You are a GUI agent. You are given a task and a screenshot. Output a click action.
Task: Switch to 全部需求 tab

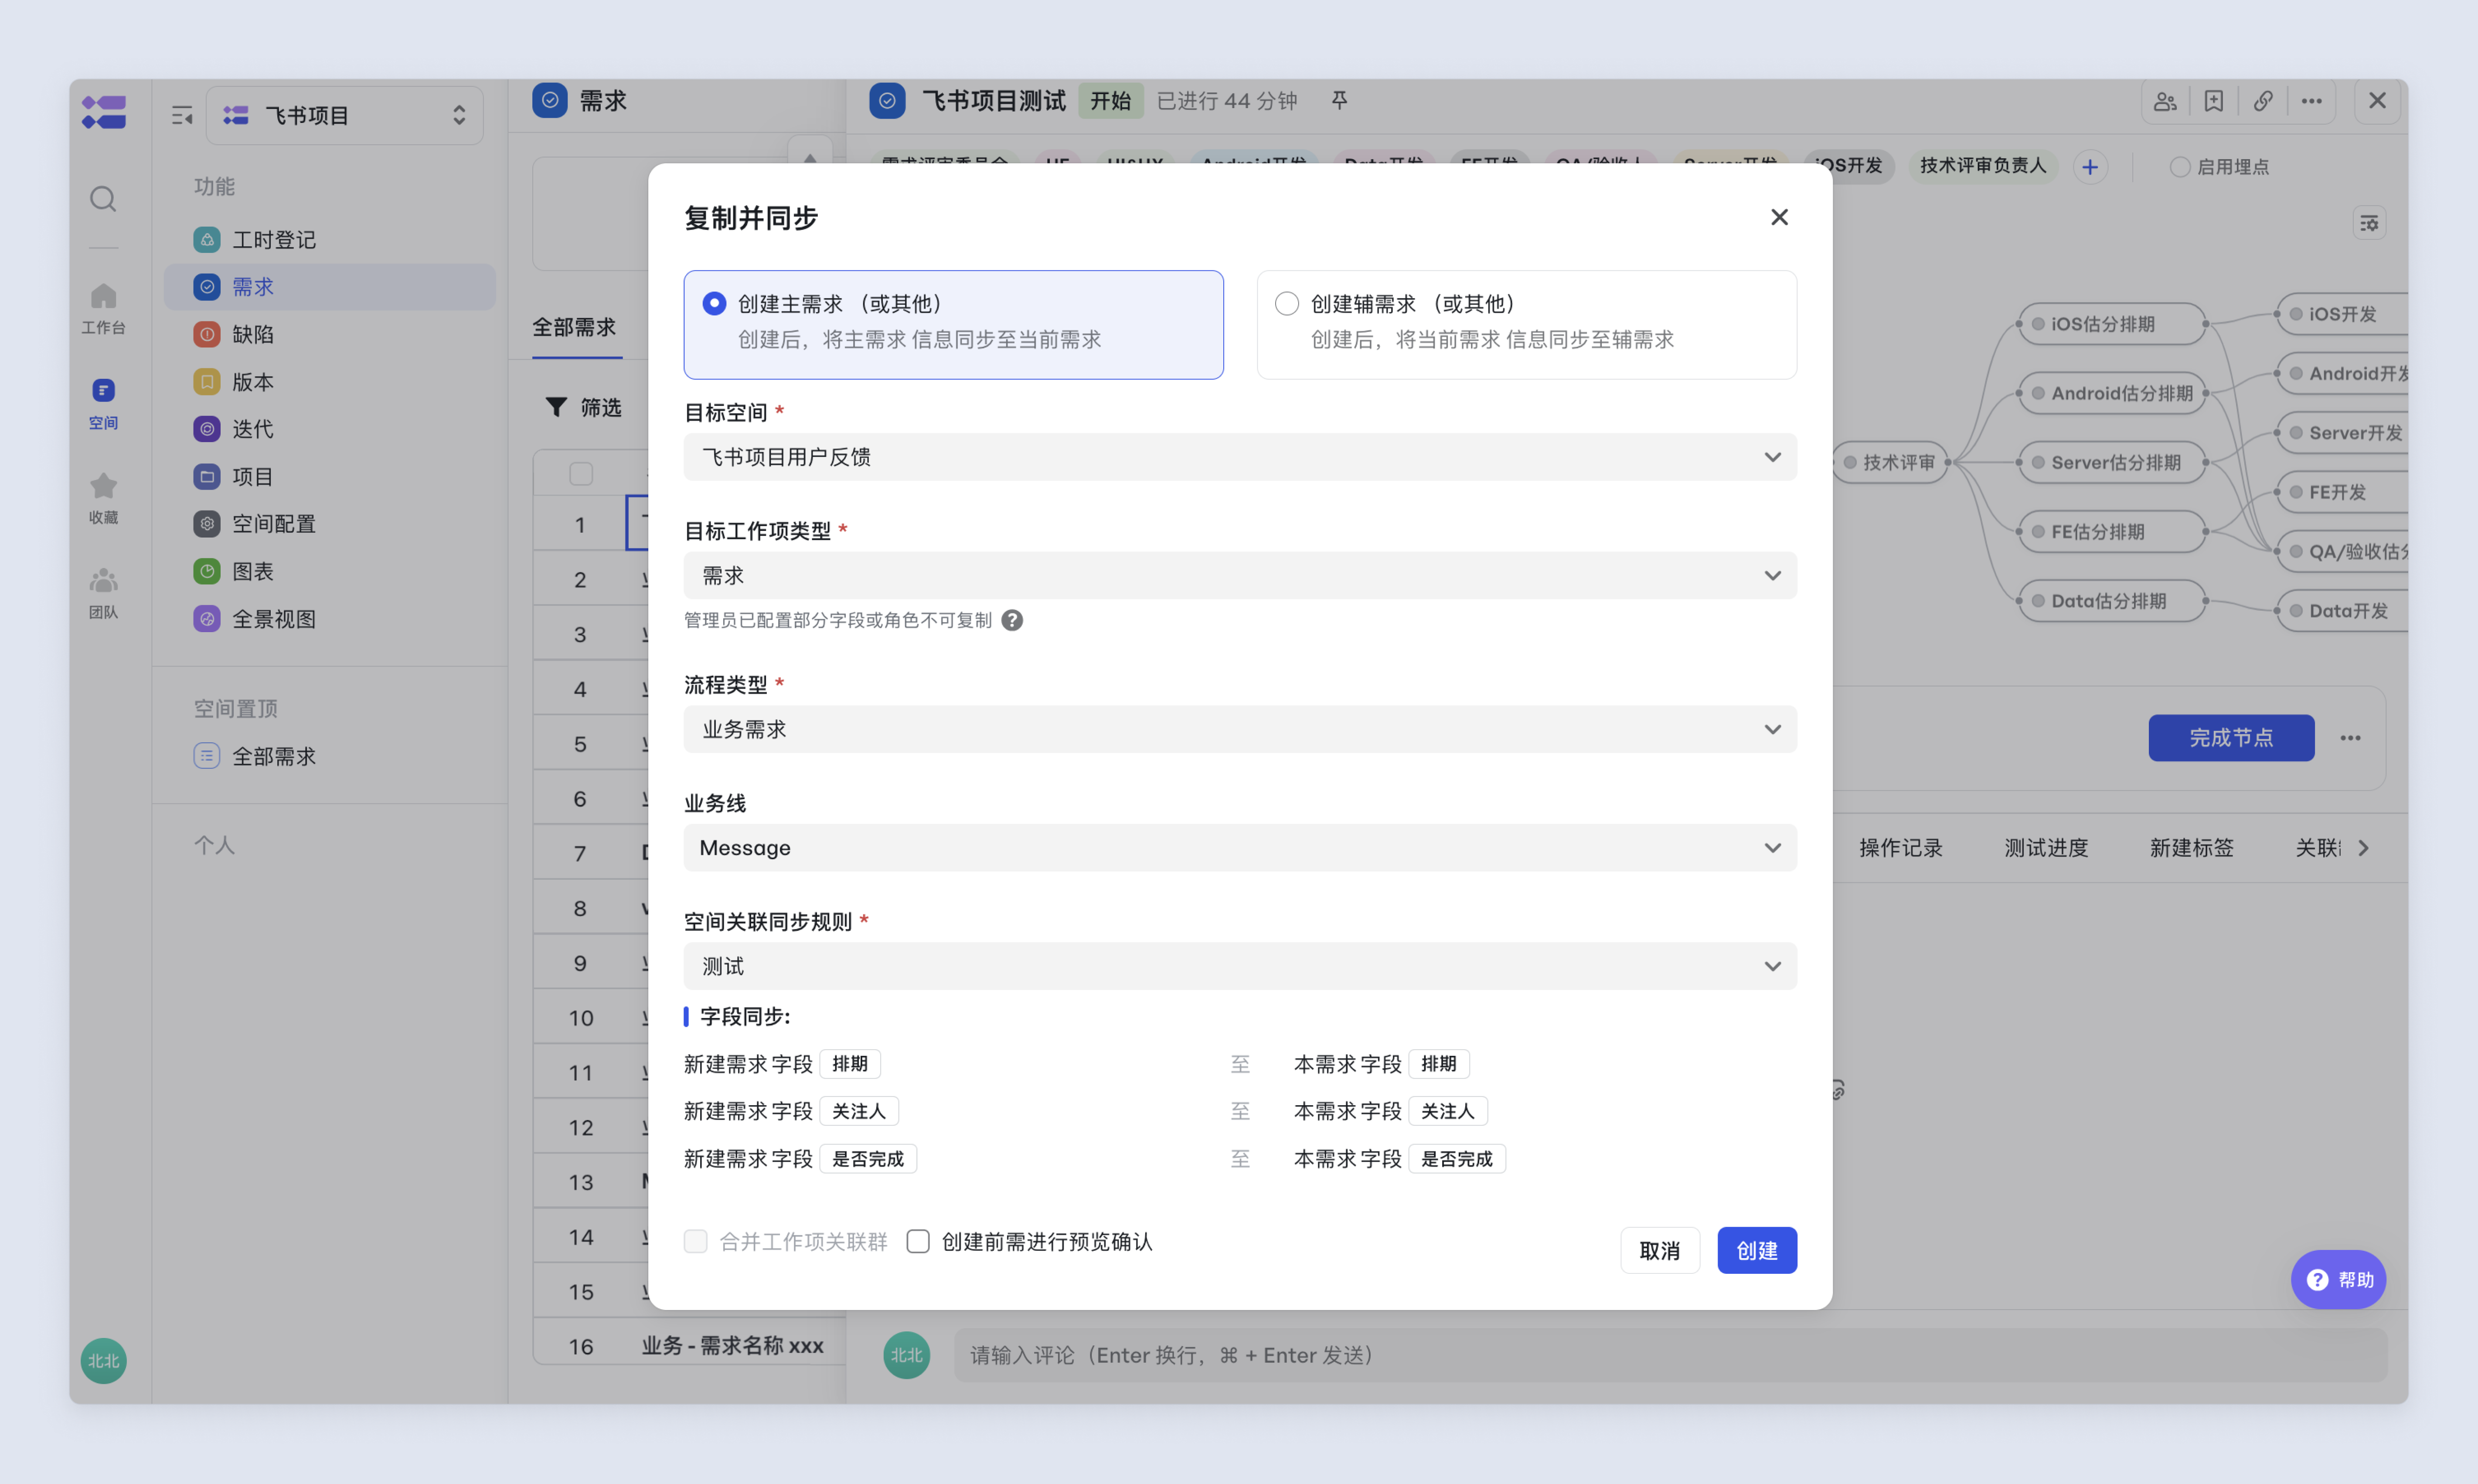(x=575, y=327)
